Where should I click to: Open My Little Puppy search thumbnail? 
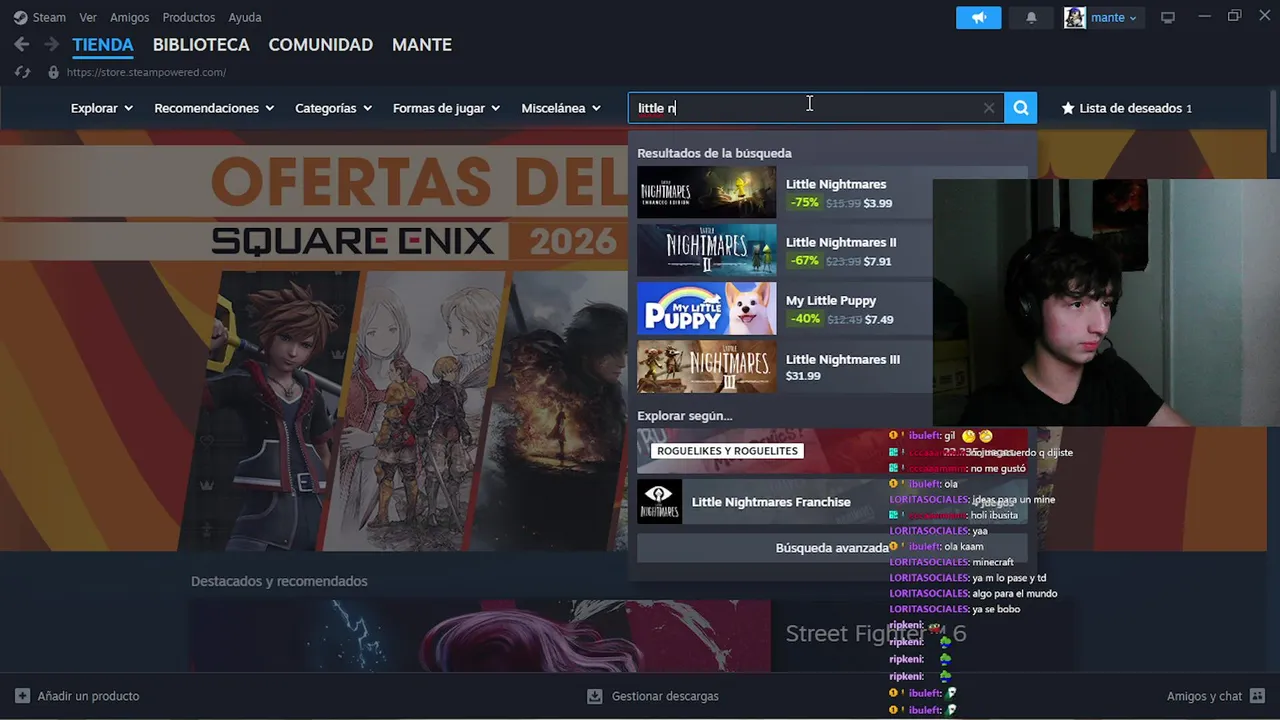click(x=706, y=308)
